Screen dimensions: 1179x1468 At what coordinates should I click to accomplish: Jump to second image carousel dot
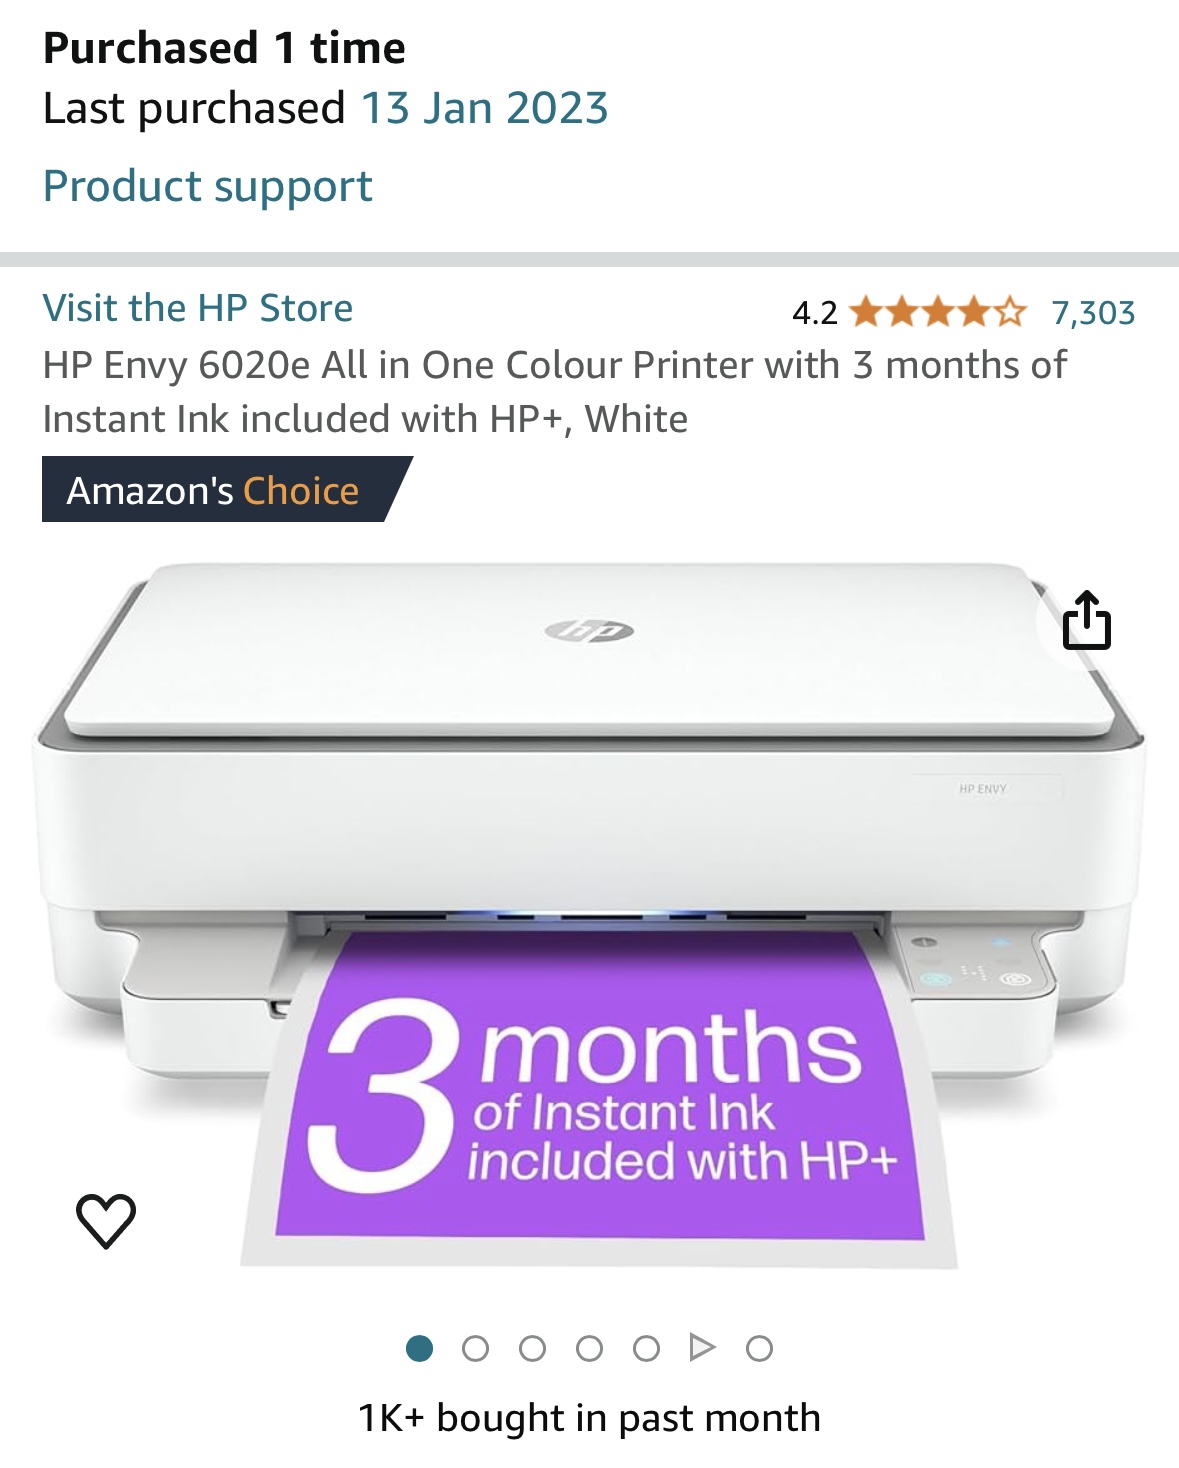tap(476, 1348)
